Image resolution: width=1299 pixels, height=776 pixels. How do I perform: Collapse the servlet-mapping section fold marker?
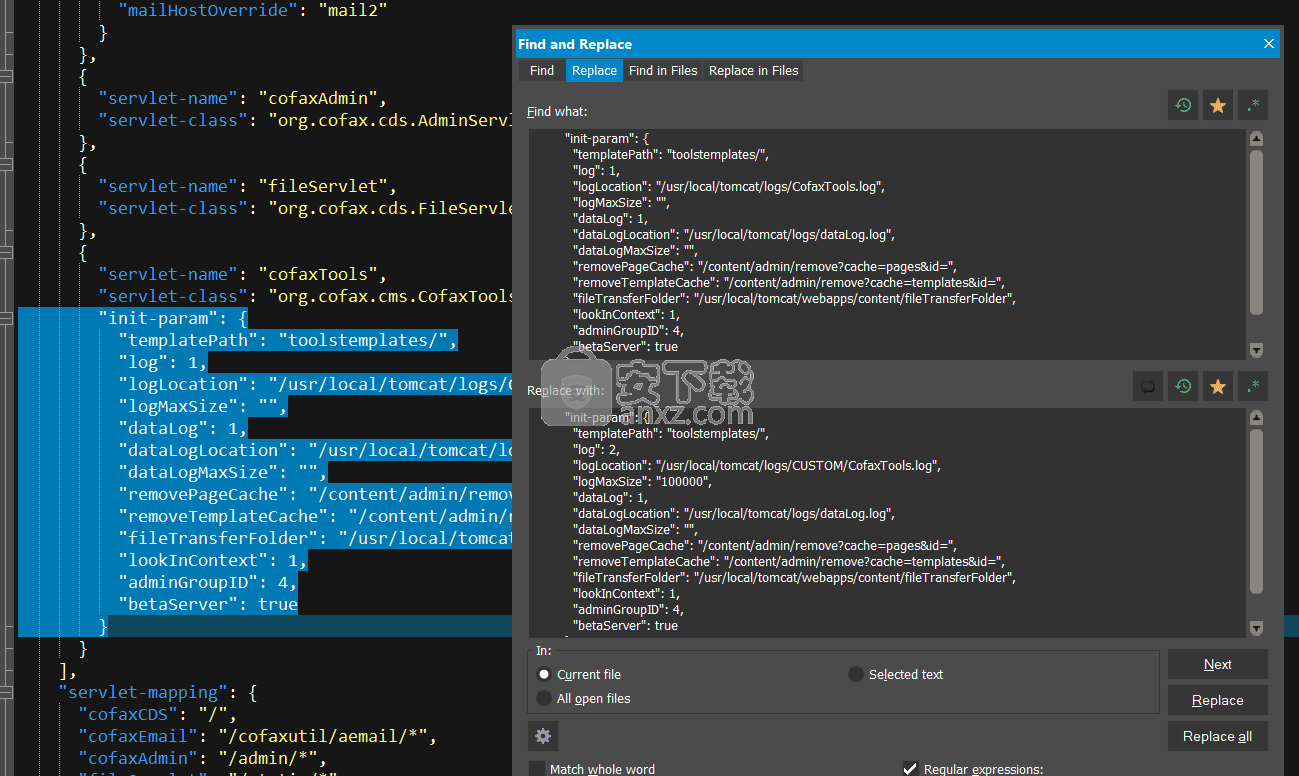click(x=6, y=692)
